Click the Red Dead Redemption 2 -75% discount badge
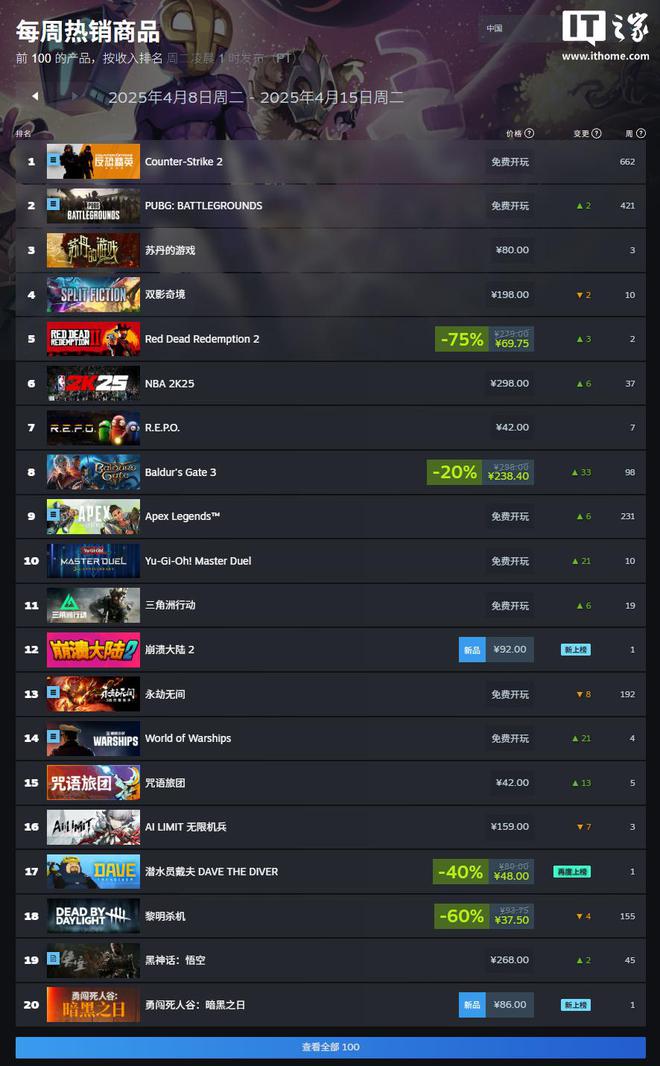Image resolution: width=660 pixels, height=1066 pixels. tap(462, 339)
